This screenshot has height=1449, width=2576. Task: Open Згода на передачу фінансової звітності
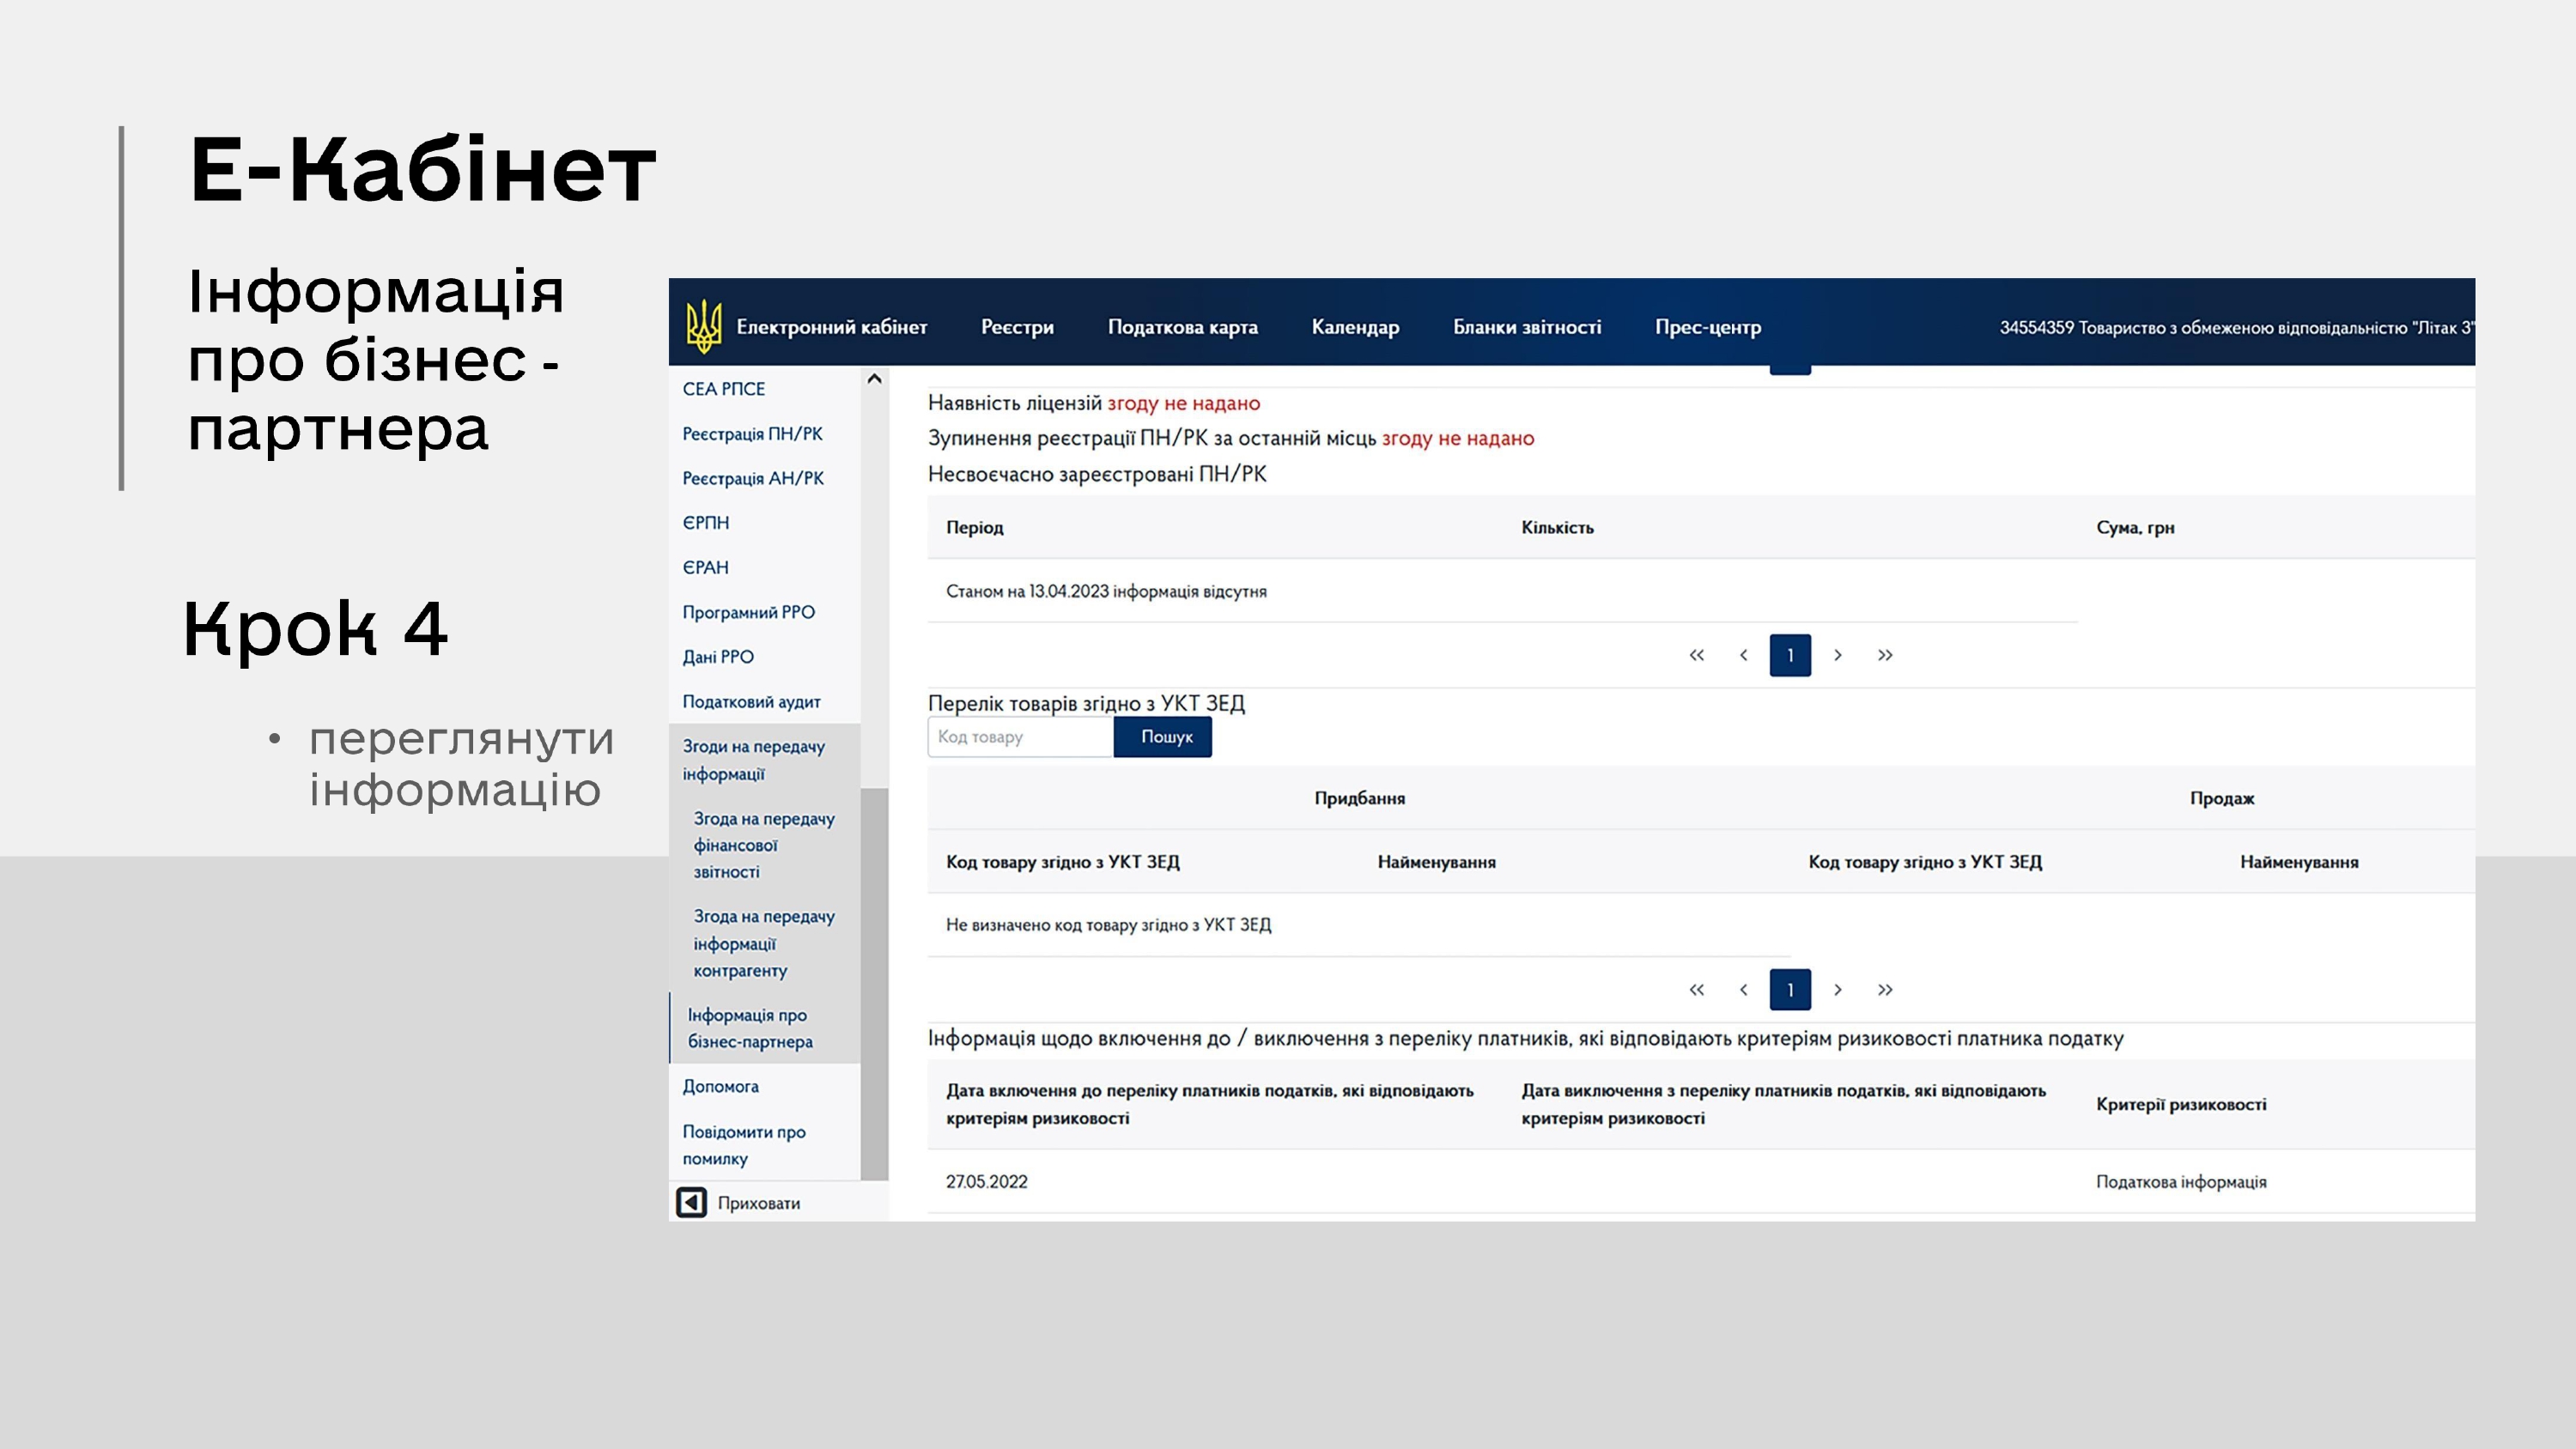764,845
